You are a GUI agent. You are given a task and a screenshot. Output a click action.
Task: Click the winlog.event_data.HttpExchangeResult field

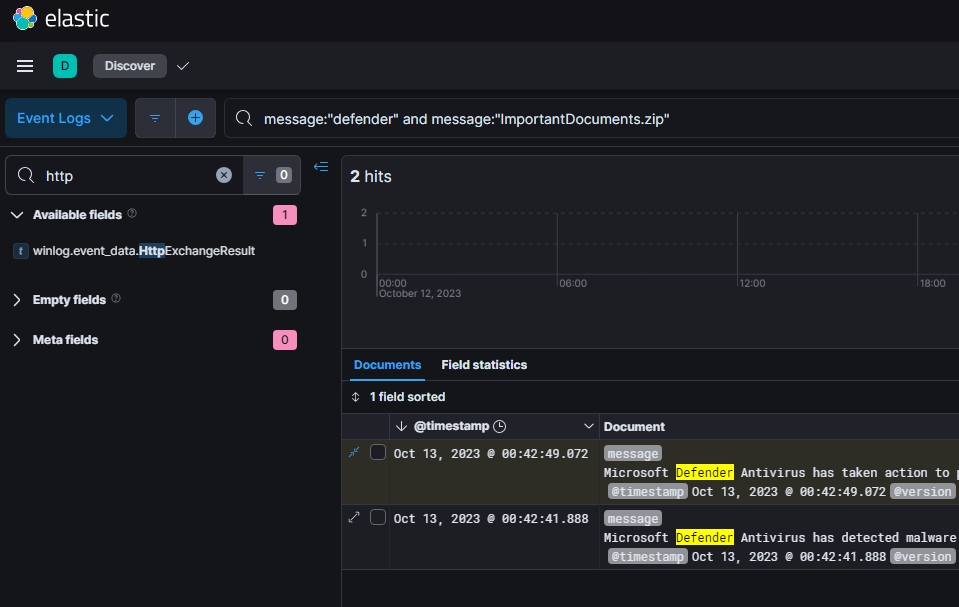(143, 251)
